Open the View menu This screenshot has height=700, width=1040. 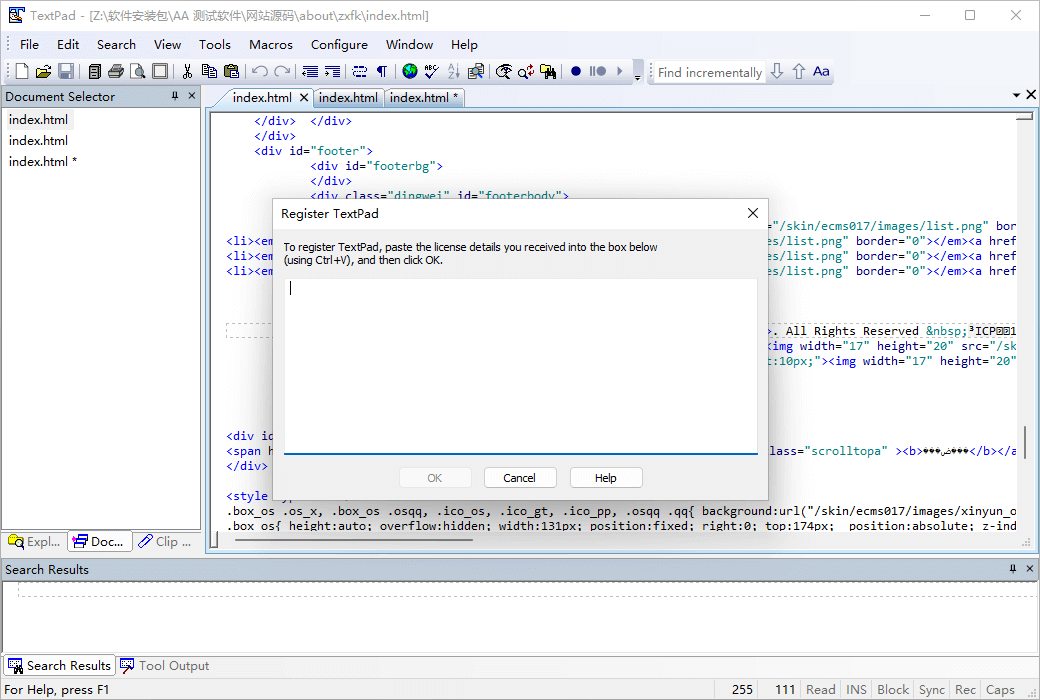click(167, 44)
